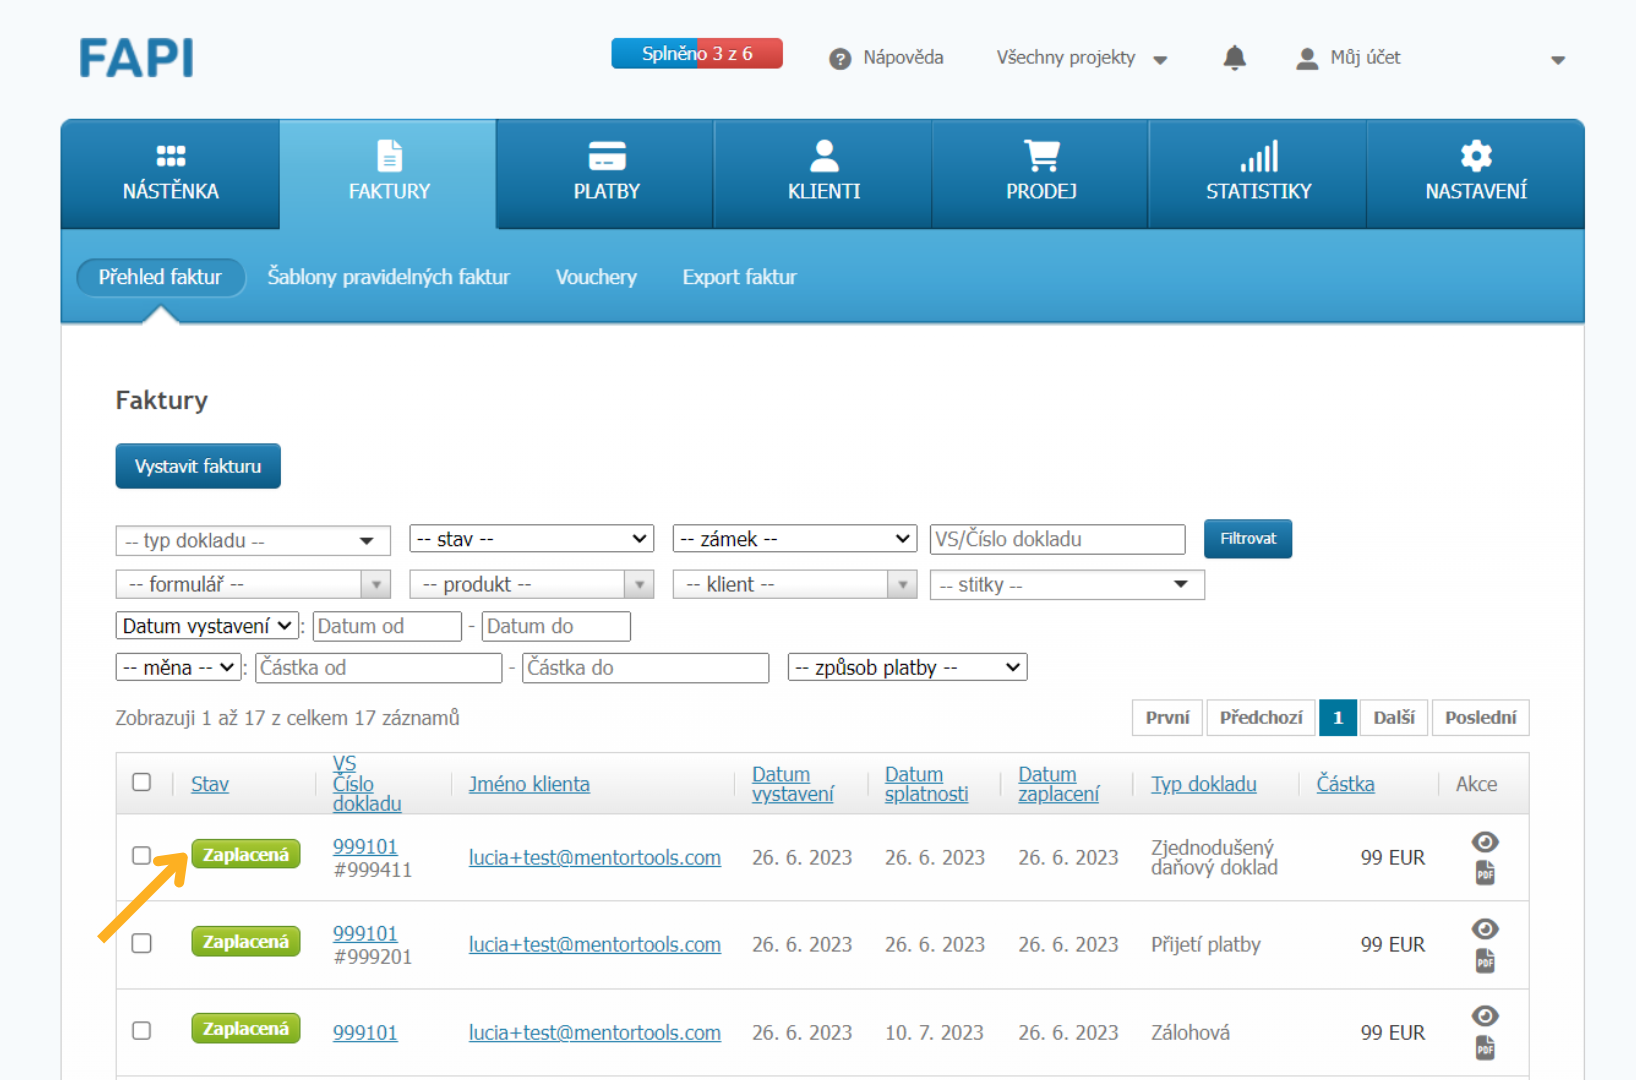Open Prodej shopping cart section

1041,155
